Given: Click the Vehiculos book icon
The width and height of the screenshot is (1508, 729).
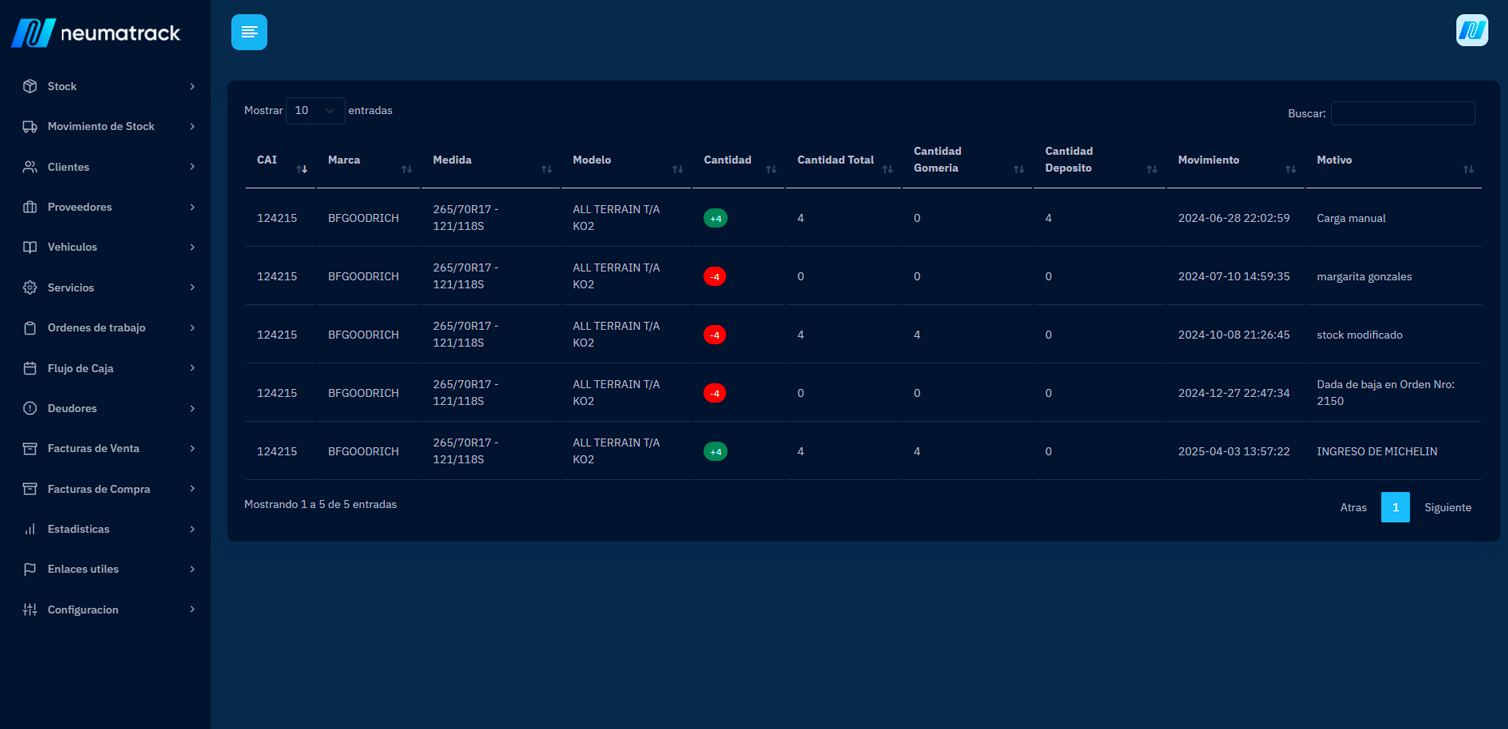Looking at the screenshot, I should 30,247.
